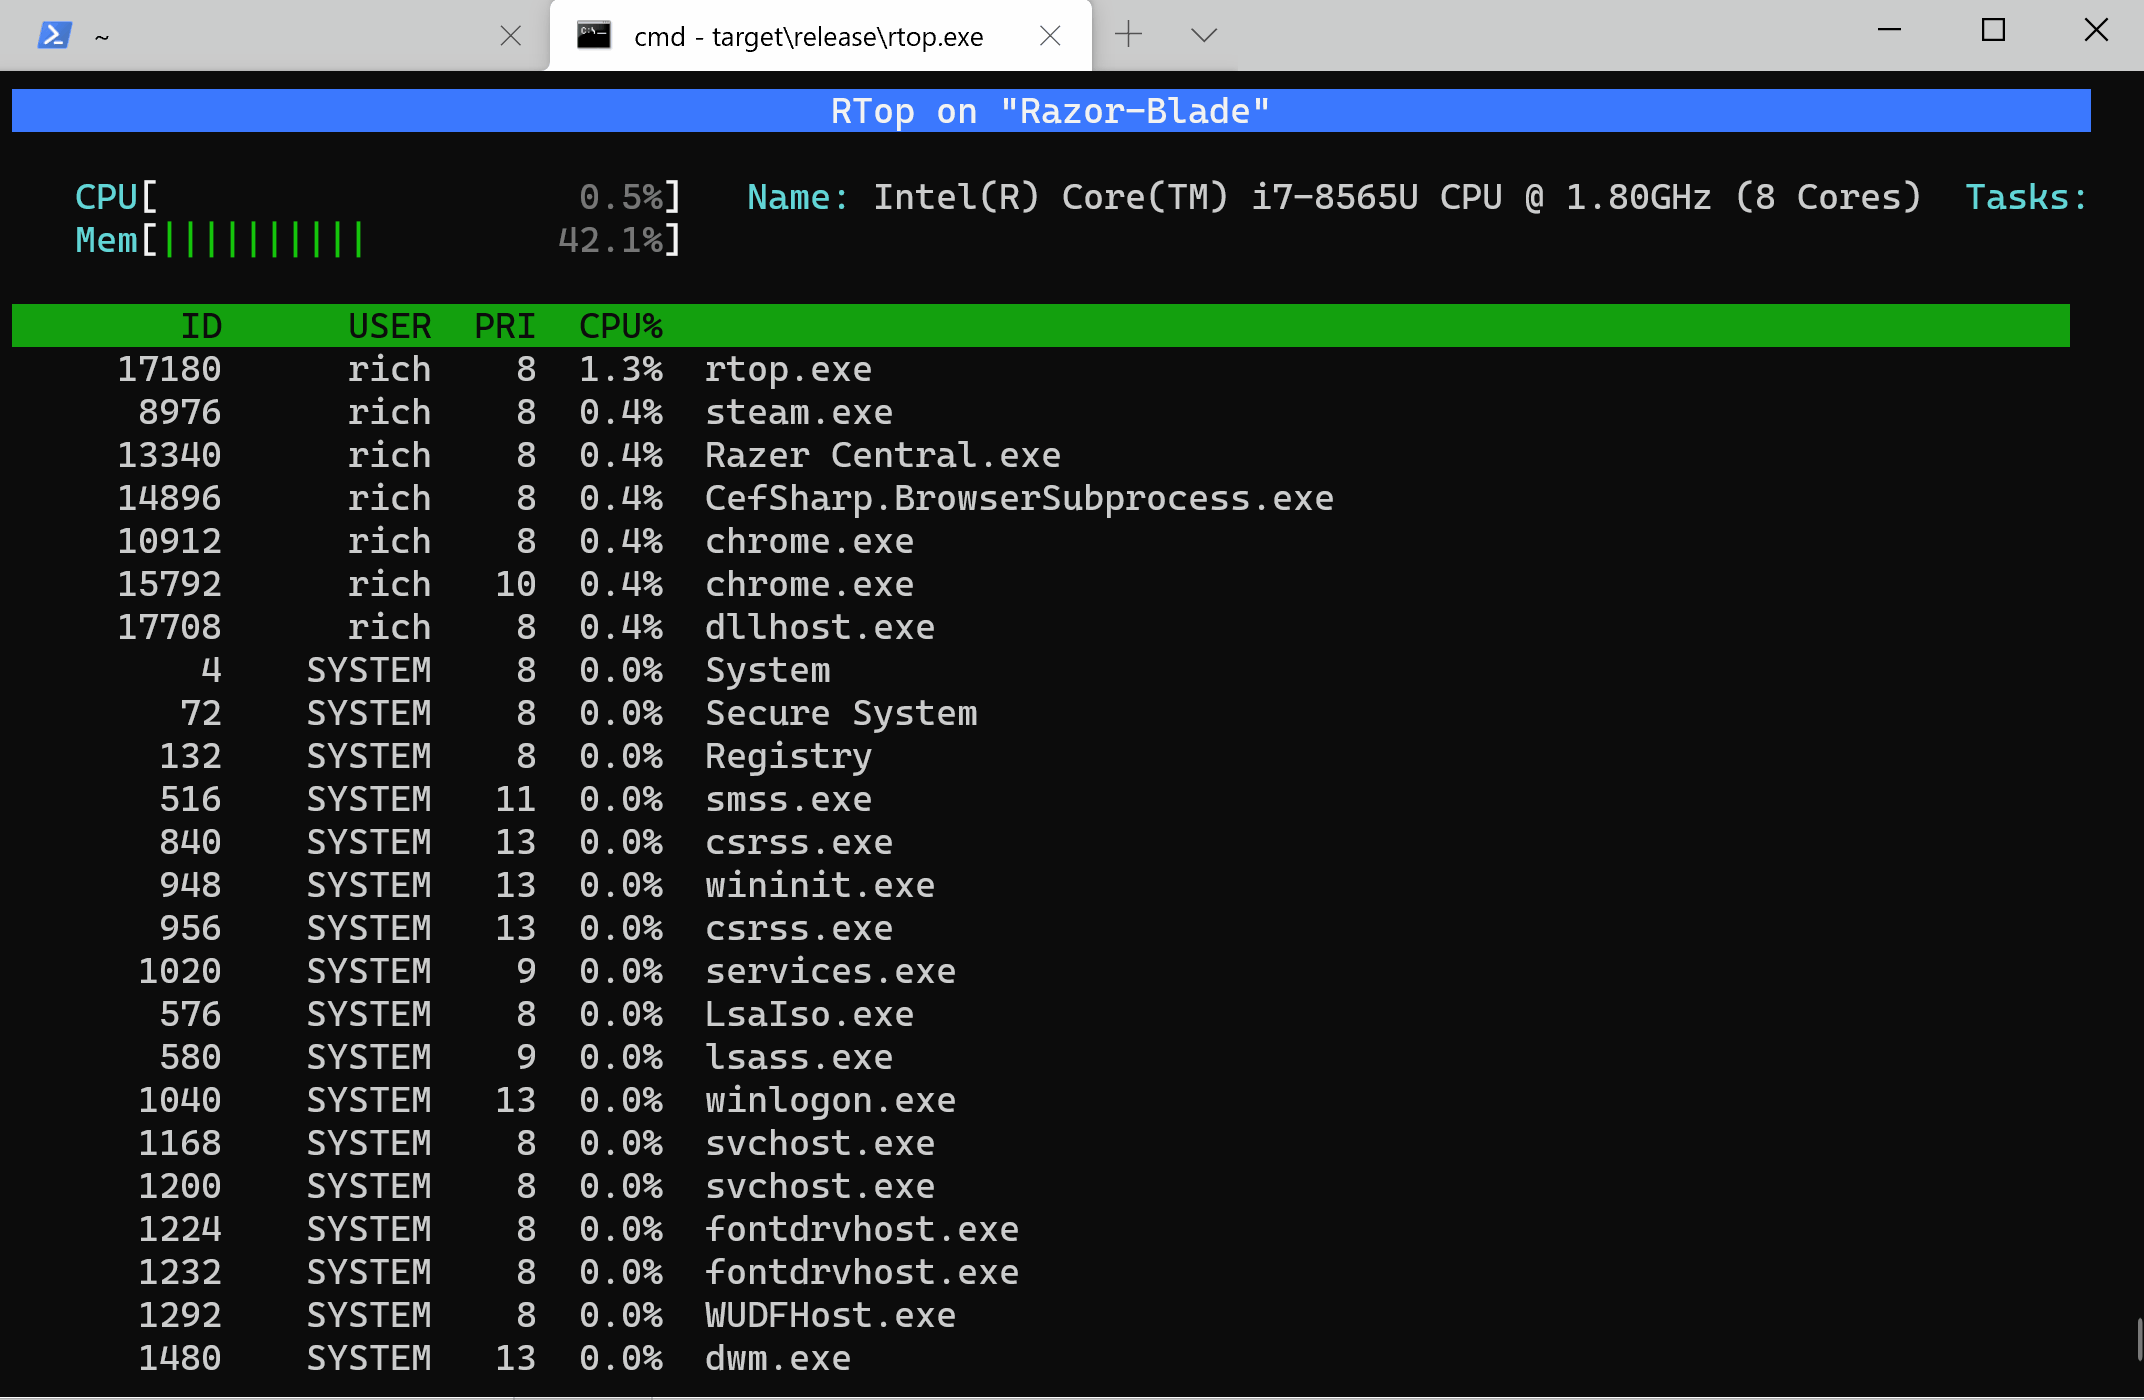Click the vertical scrollbar thumb
The height and width of the screenshot is (1400, 2144).
[x=2139, y=1340]
